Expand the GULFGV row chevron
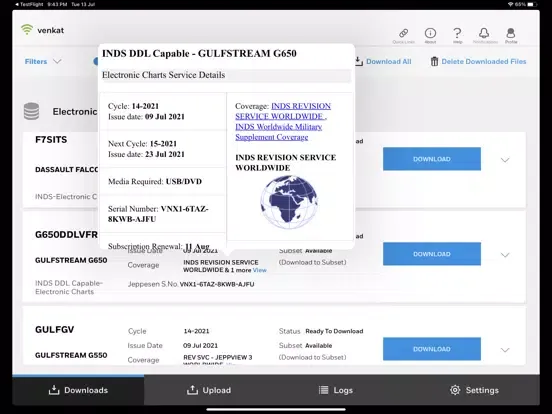The image size is (552, 414). coord(505,350)
